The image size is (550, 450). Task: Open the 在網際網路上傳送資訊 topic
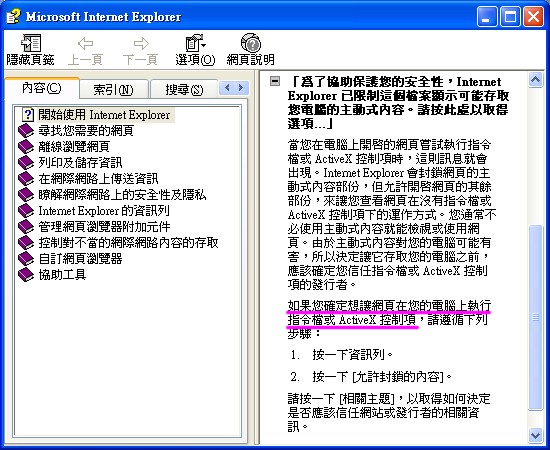click(x=99, y=179)
